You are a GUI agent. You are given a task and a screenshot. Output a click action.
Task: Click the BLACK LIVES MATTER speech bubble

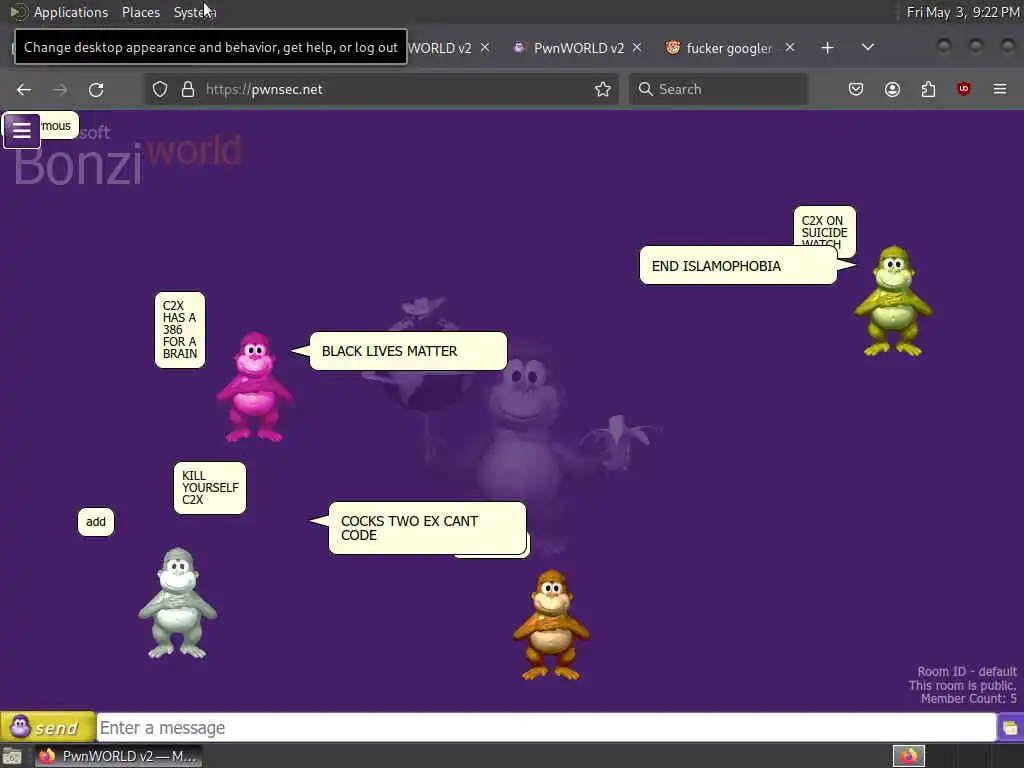(408, 351)
